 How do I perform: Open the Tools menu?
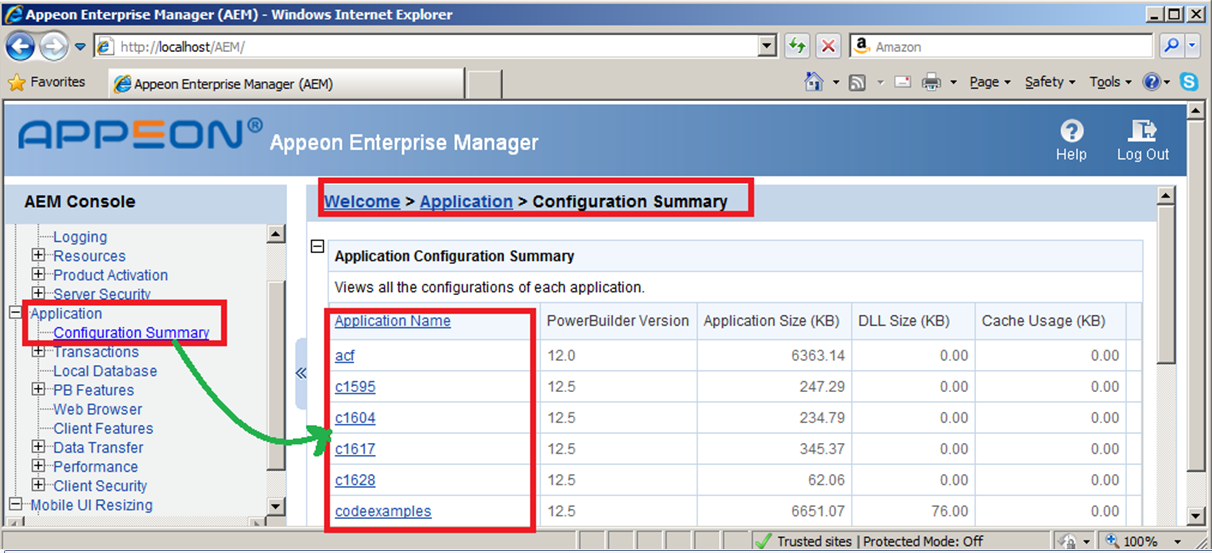point(1110,82)
